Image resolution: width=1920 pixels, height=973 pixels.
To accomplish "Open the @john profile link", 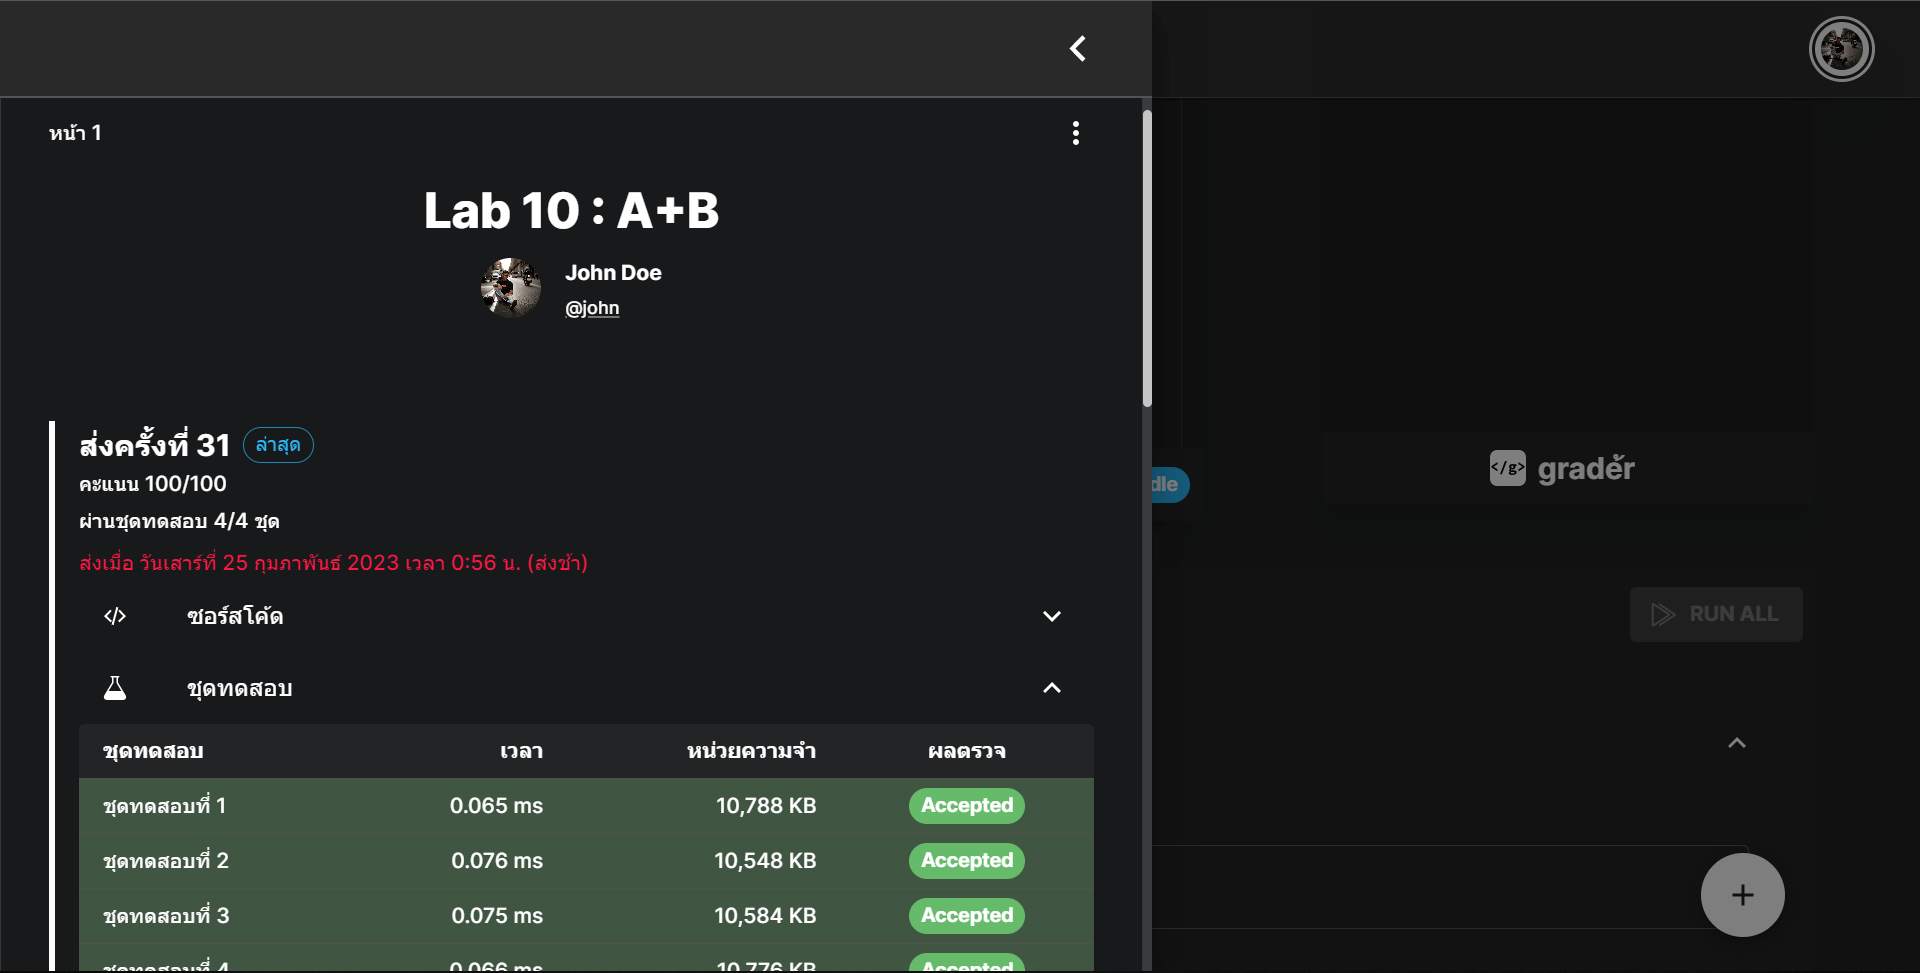I will [592, 307].
